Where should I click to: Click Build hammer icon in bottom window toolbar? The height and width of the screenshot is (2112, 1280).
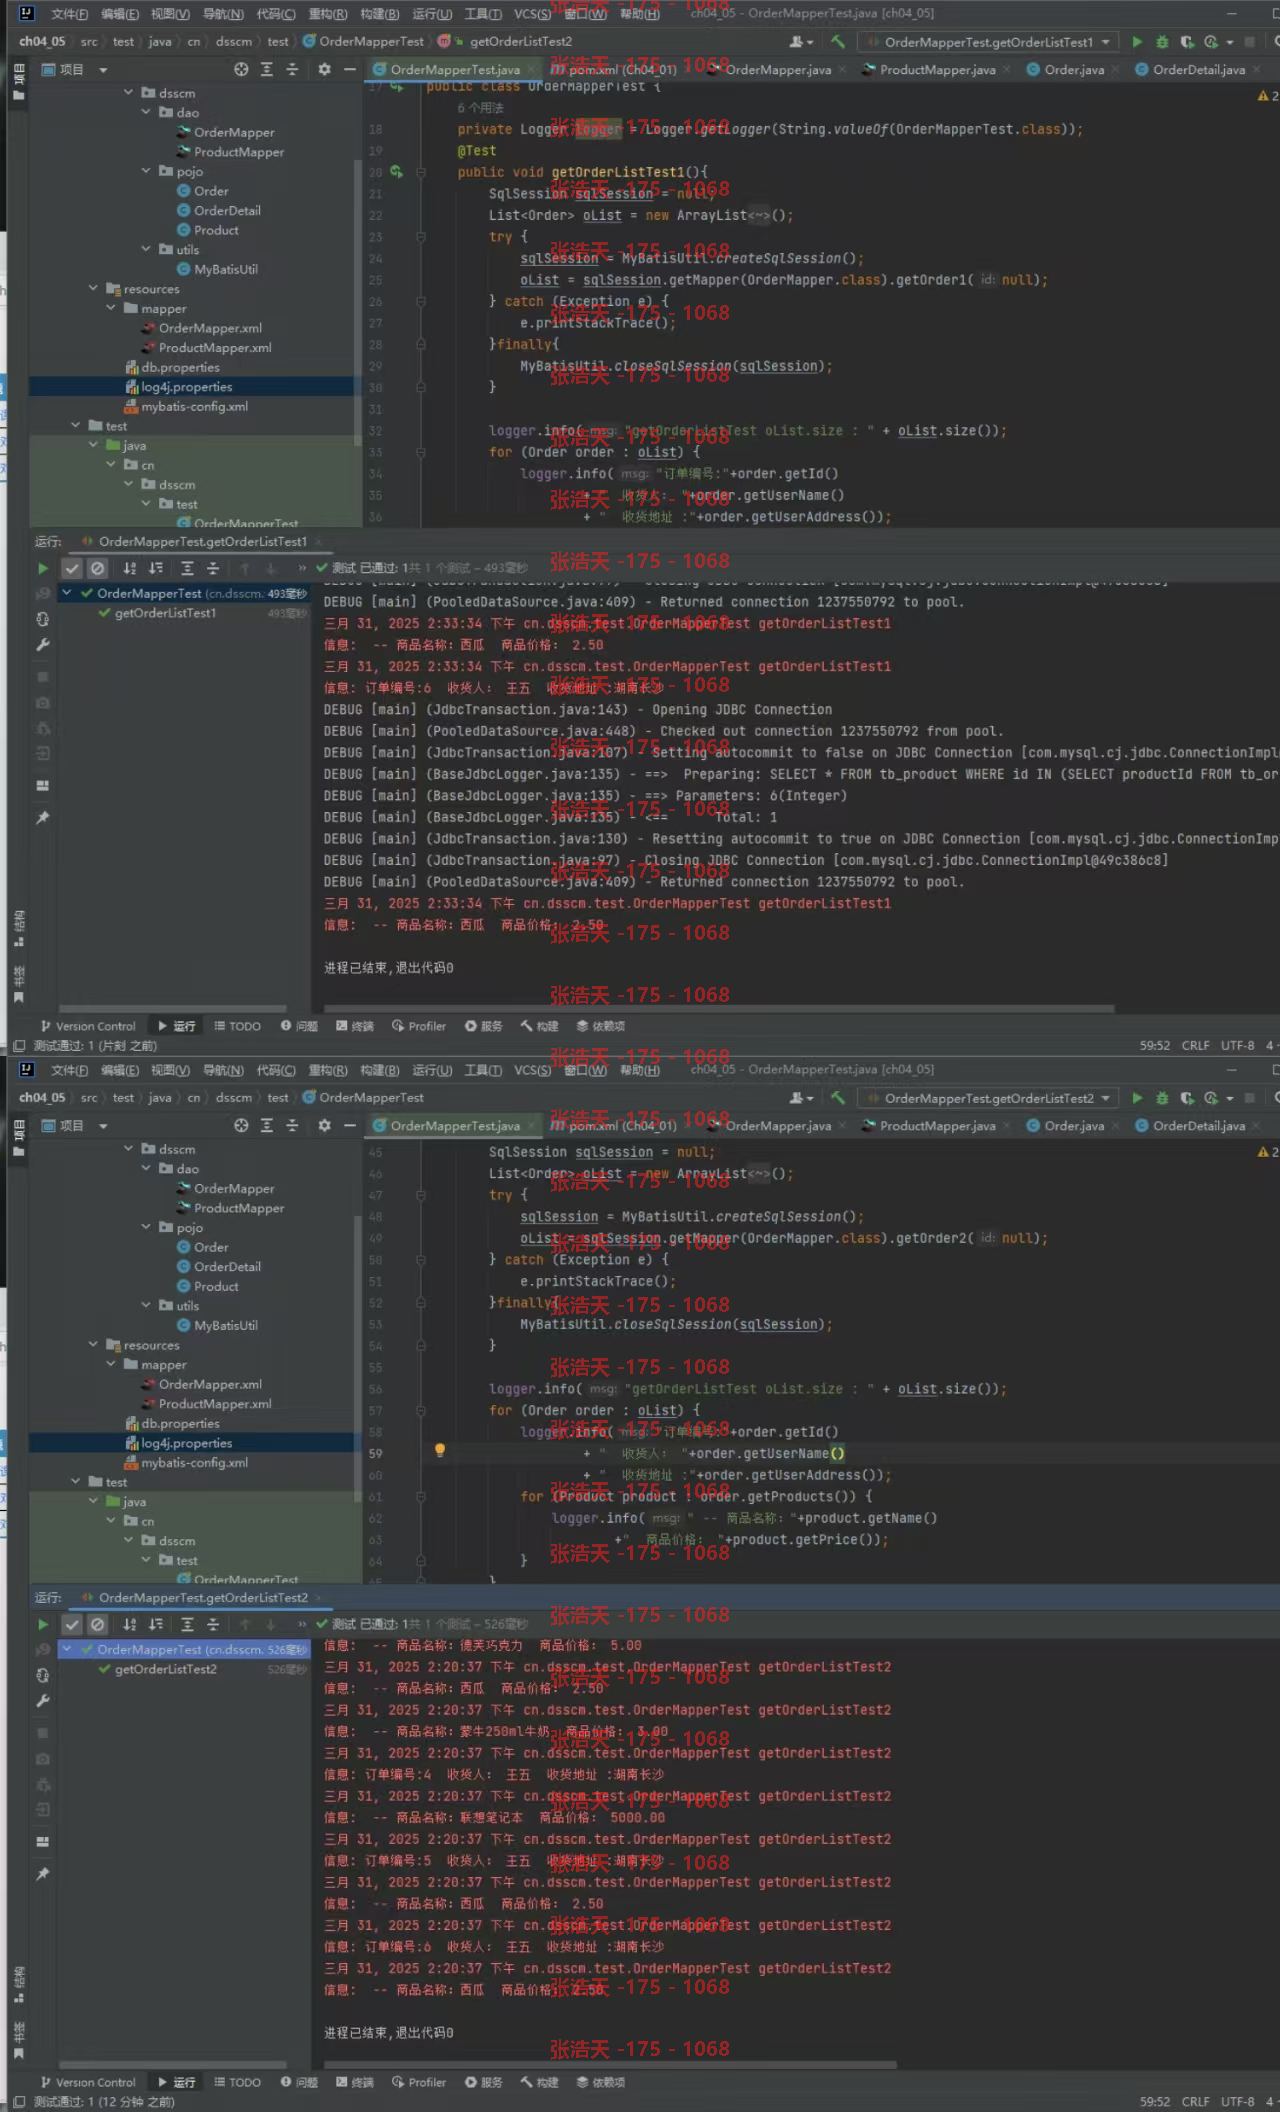[838, 1098]
